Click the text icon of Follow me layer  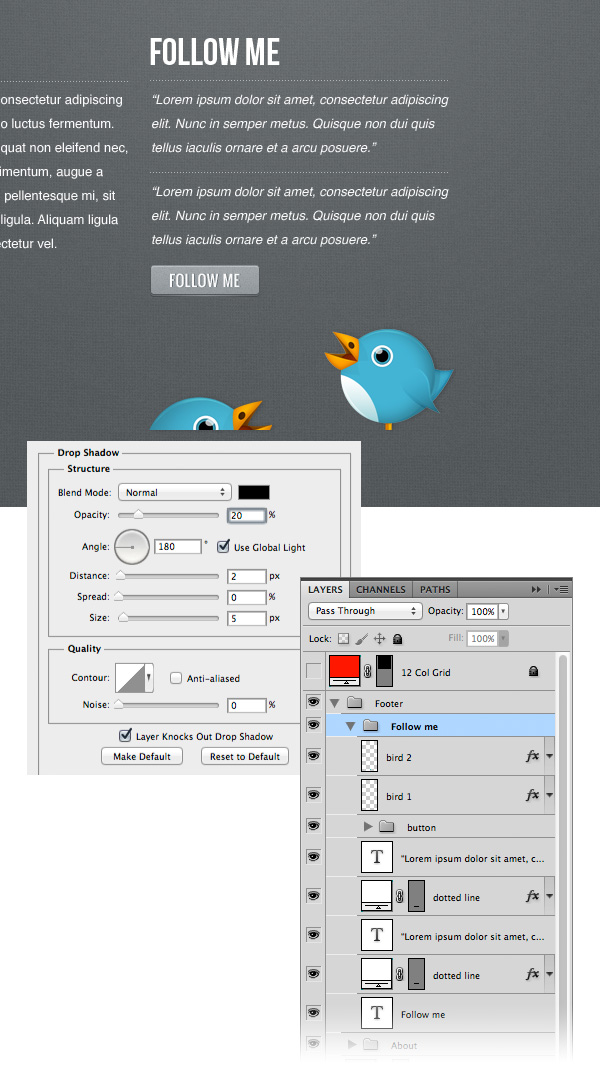point(377,1012)
